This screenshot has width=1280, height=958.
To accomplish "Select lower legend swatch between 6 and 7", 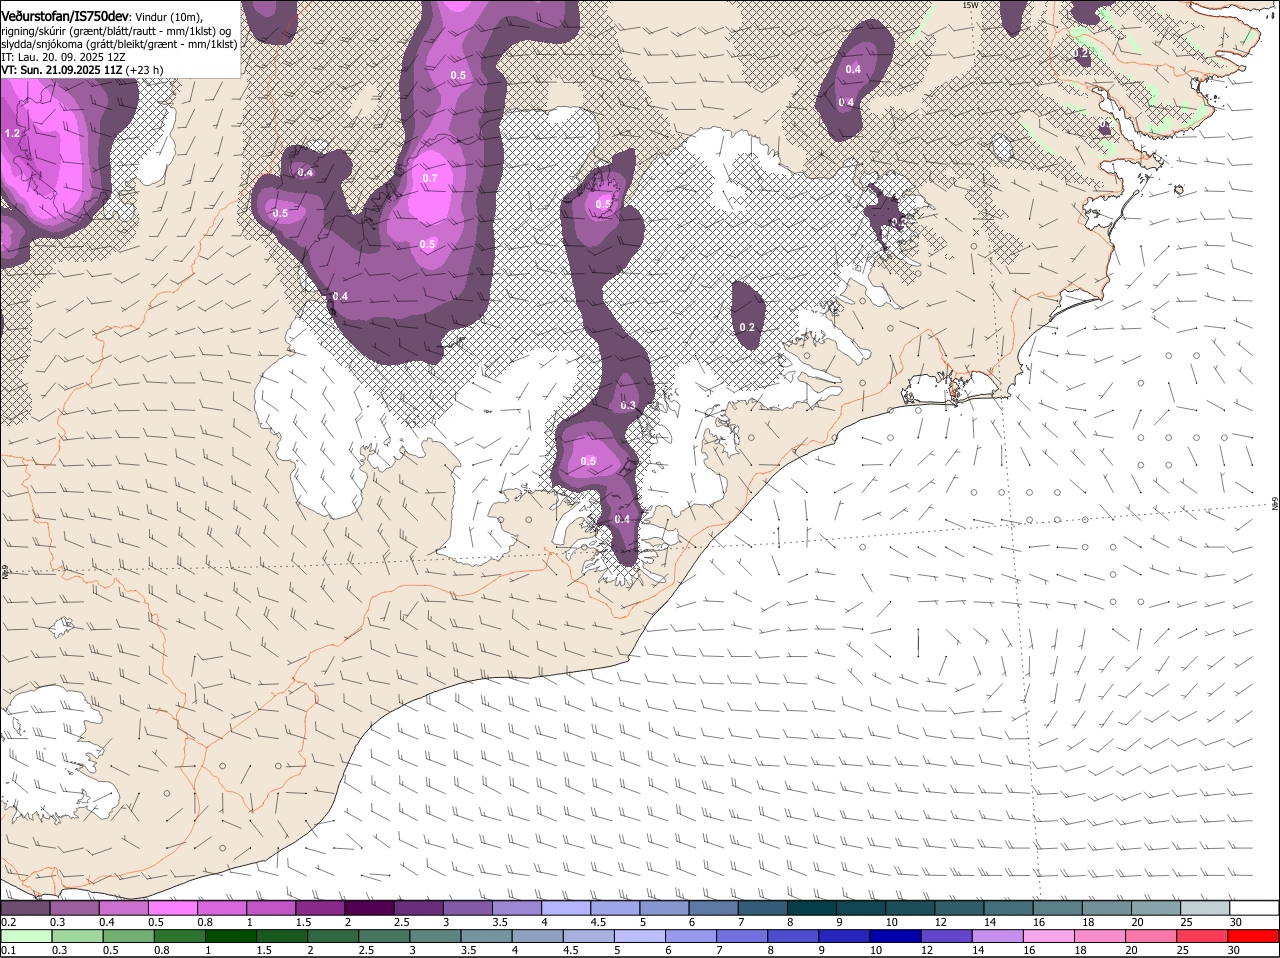I will pos(691,936).
